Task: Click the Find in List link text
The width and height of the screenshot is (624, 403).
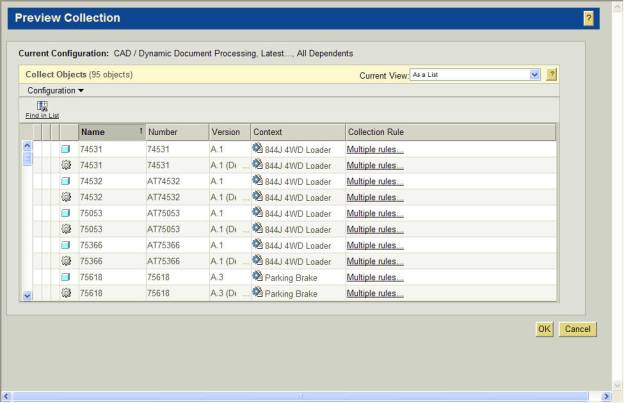Action: [x=42, y=116]
